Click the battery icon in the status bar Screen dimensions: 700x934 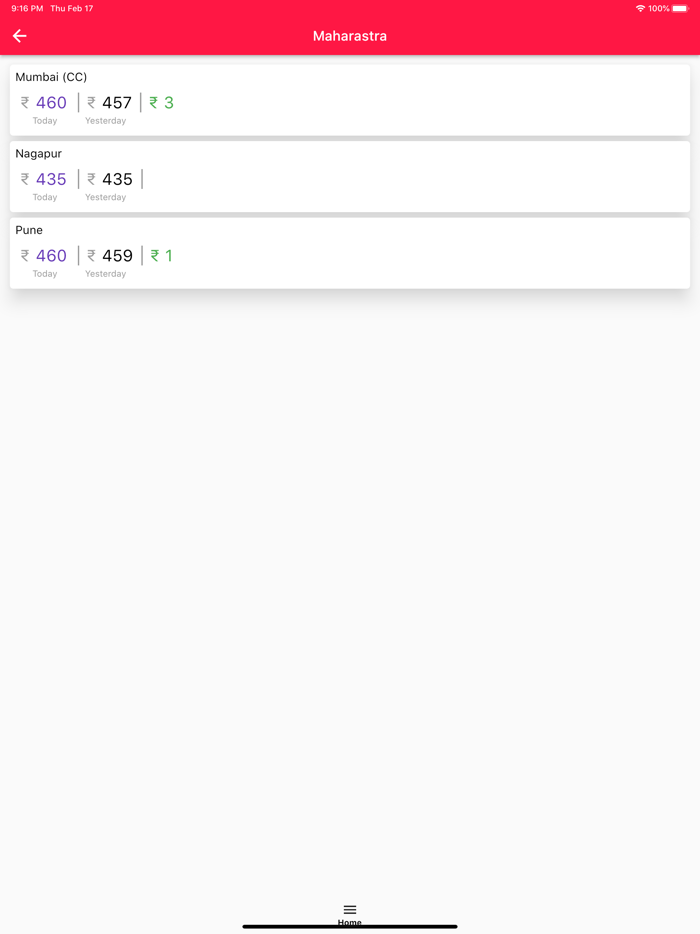point(680,8)
